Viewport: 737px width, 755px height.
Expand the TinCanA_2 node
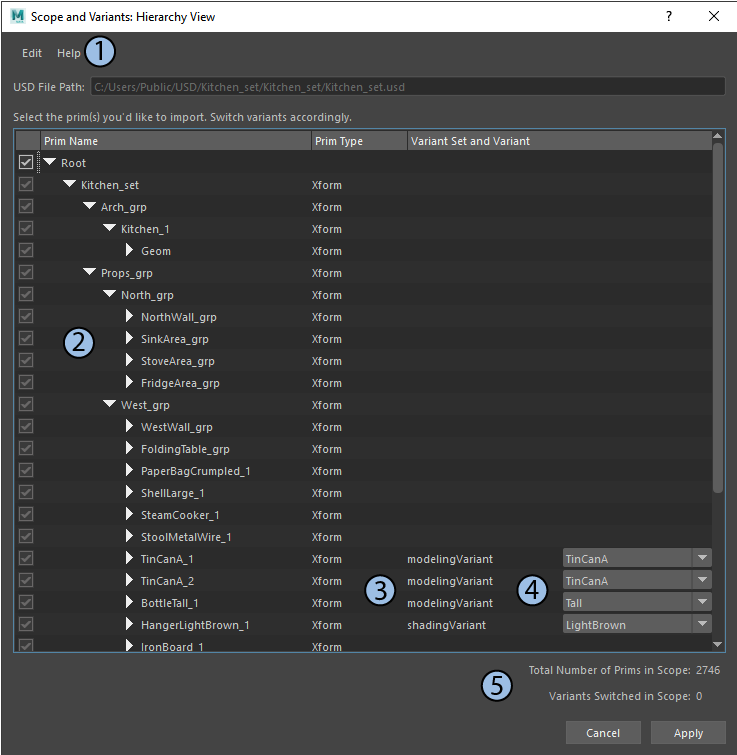point(129,580)
